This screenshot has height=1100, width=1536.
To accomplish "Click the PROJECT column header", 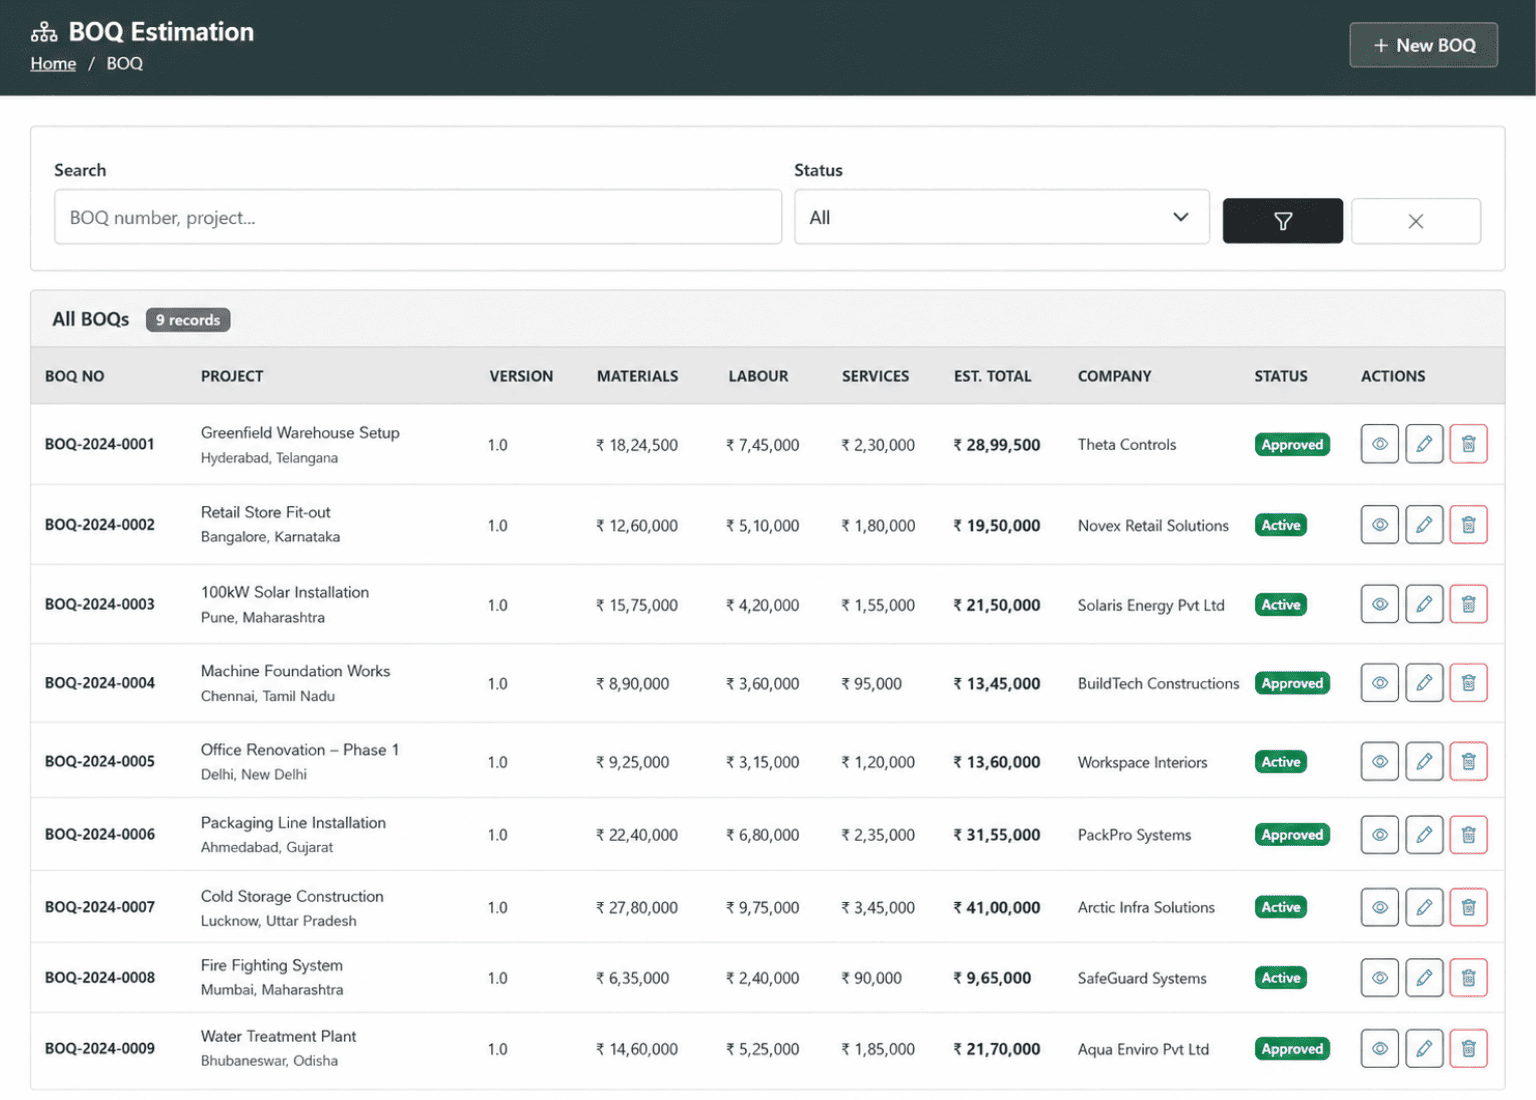I will click(x=232, y=376).
